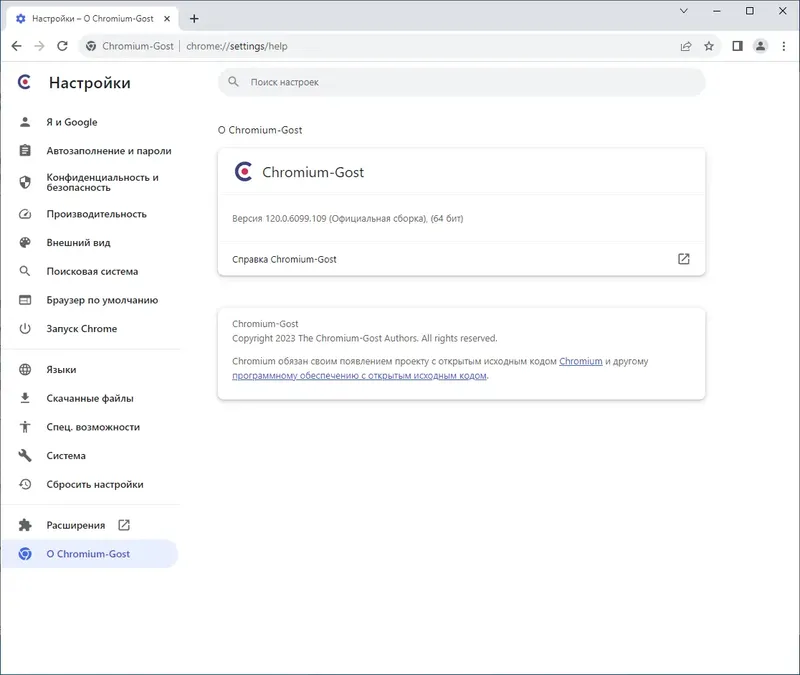Click the profile avatar icon
The image size is (800, 675).
[x=760, y=46]
